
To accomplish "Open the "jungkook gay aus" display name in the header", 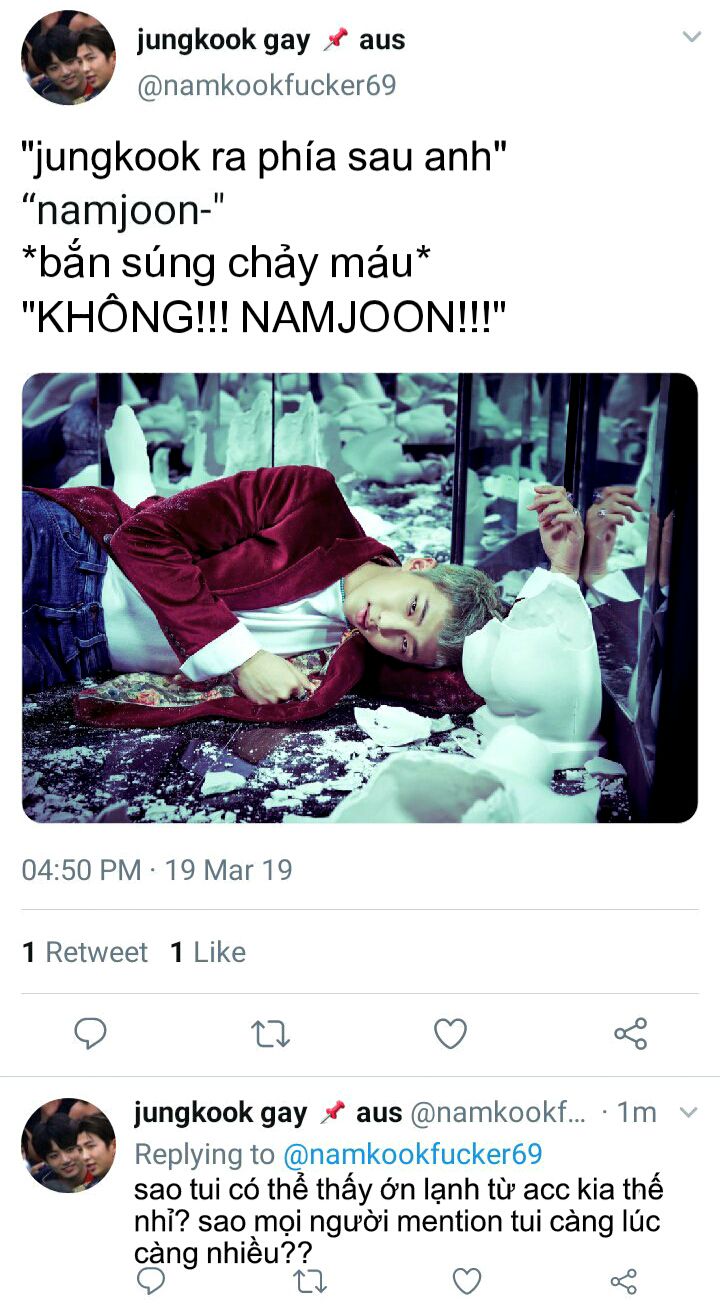I will [270, 40].
